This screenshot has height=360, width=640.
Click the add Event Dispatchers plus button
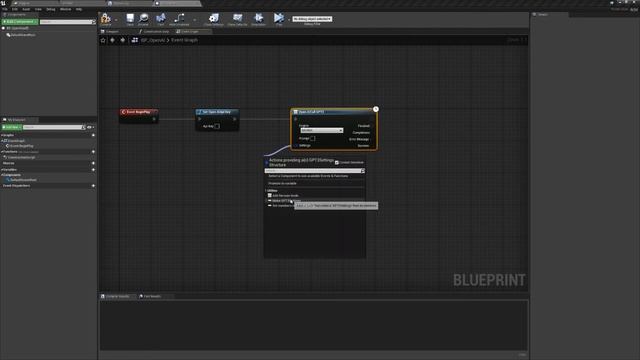tap(93, 186)
